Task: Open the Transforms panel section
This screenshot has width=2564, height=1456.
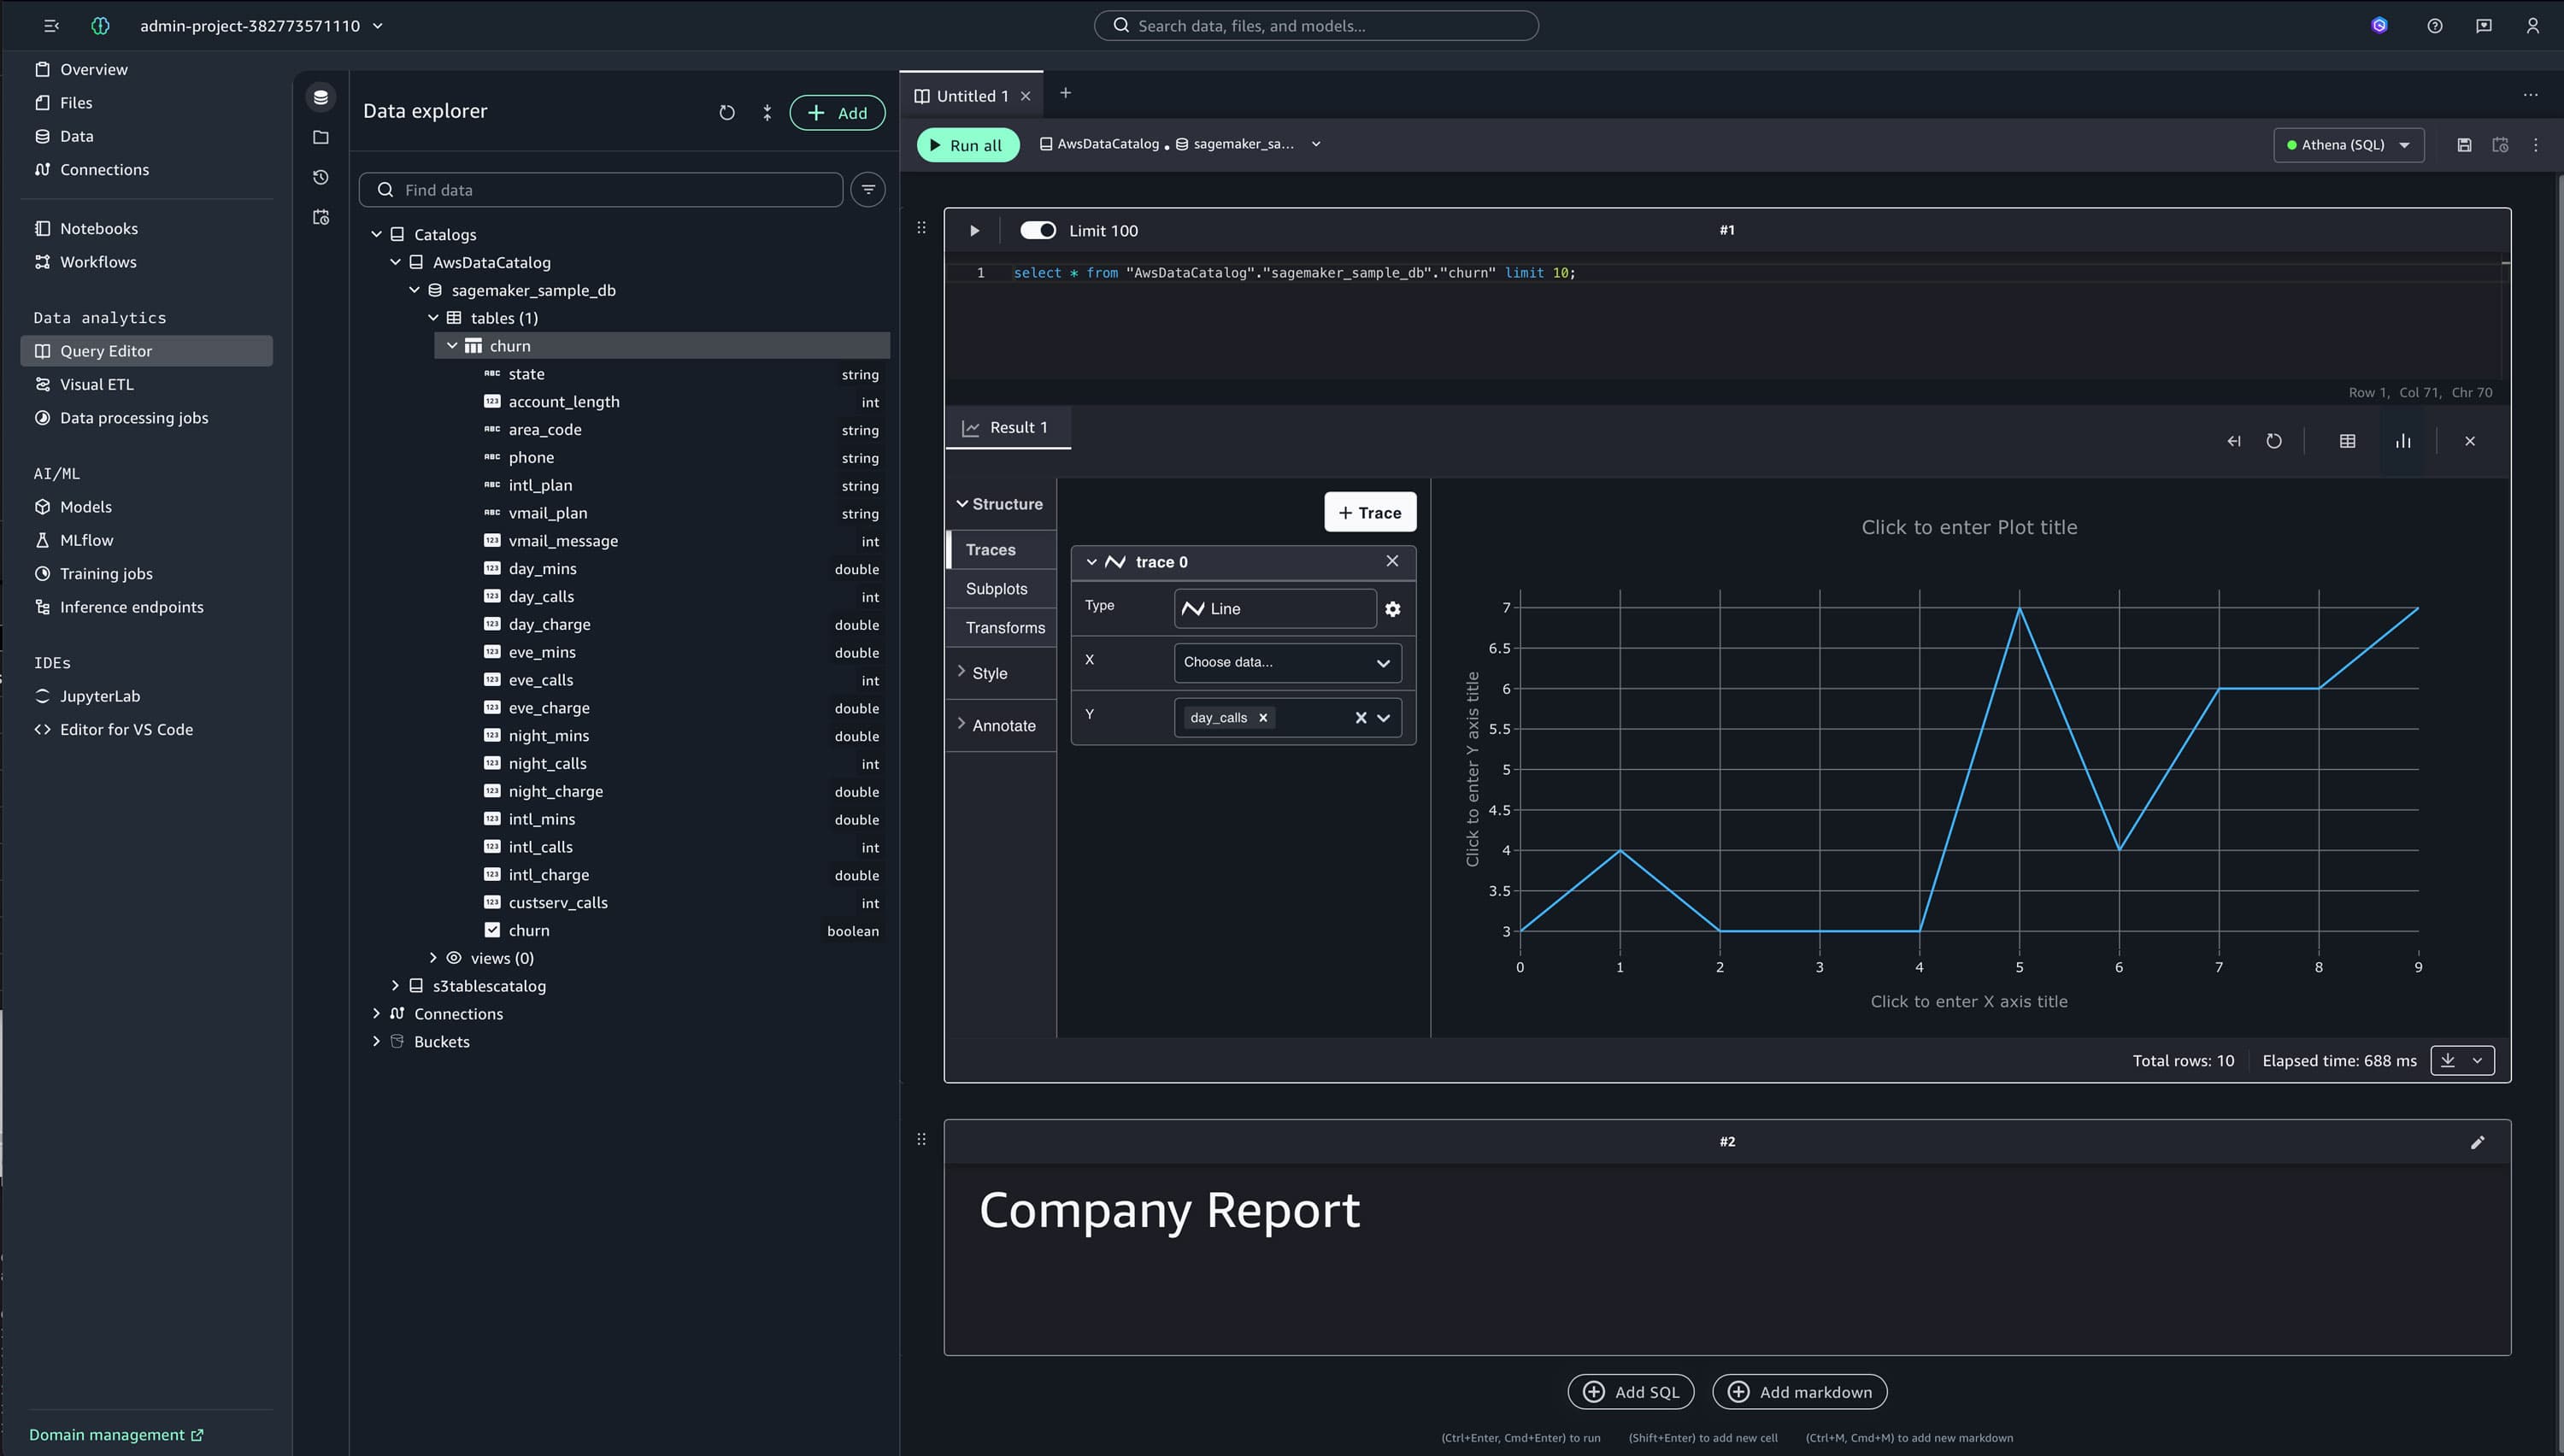Action: [x=1004, y=627]
